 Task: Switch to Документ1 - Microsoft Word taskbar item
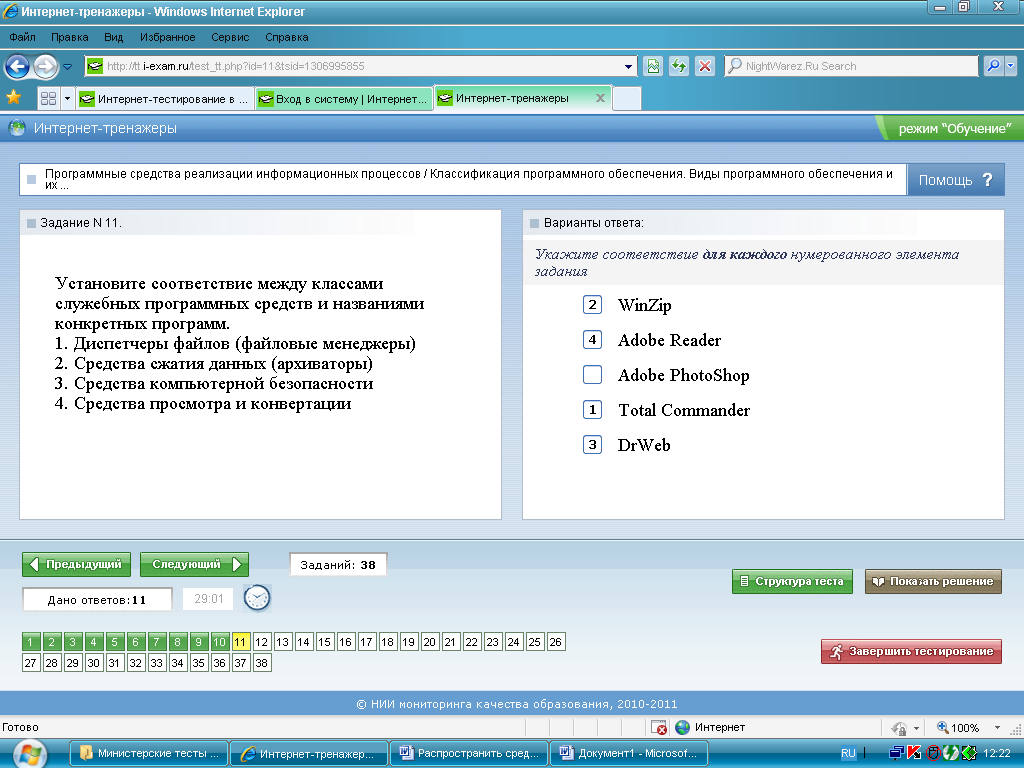(x=629, y=753)
